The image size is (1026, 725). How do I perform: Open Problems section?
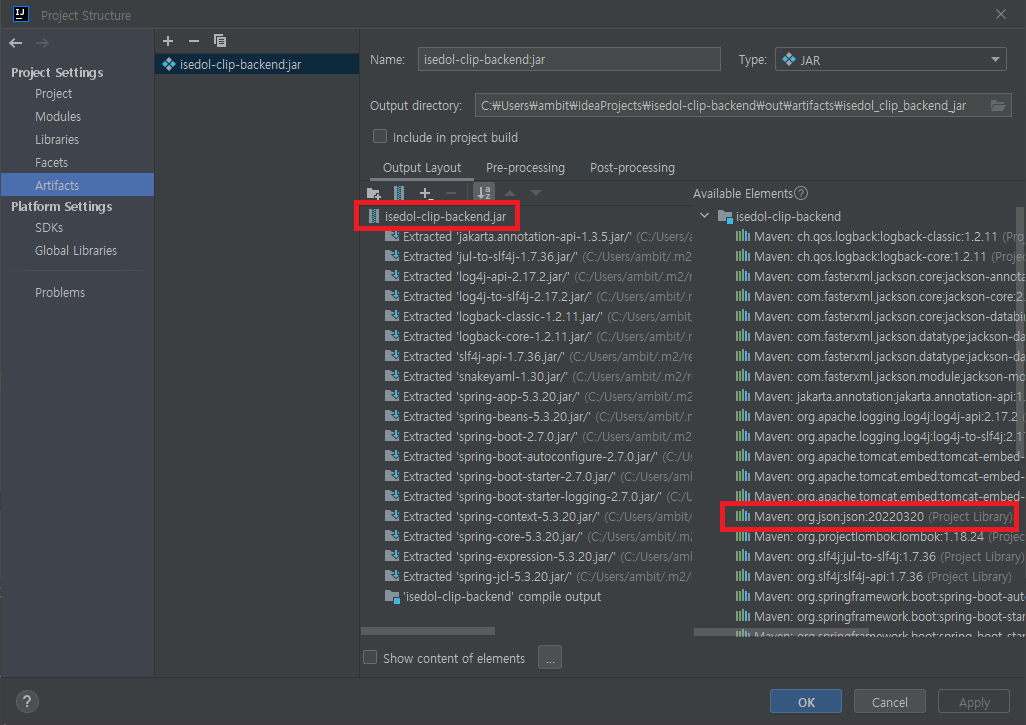(60, 292)
